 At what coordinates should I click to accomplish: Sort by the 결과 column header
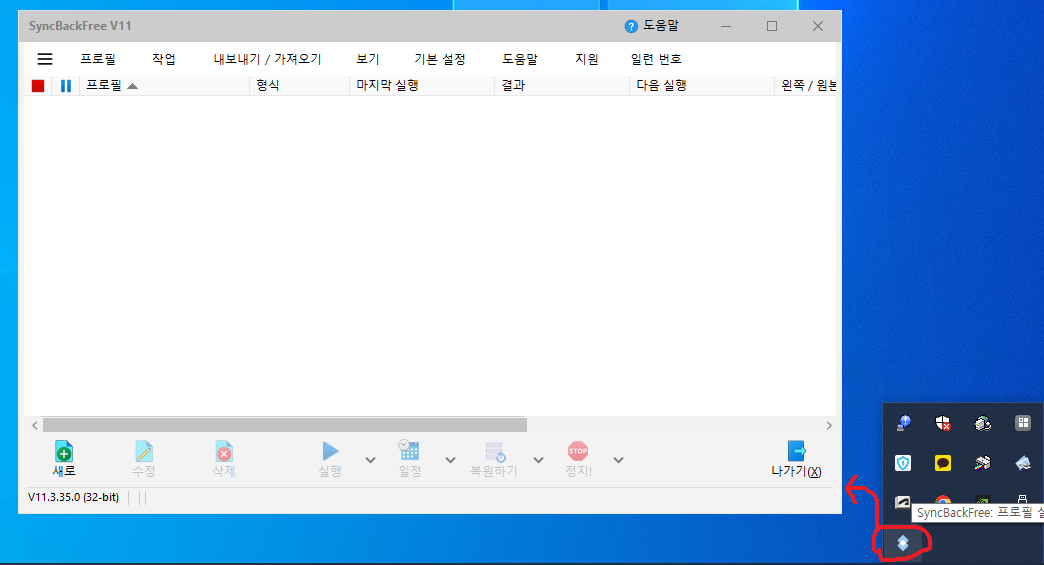coord(562,85)
